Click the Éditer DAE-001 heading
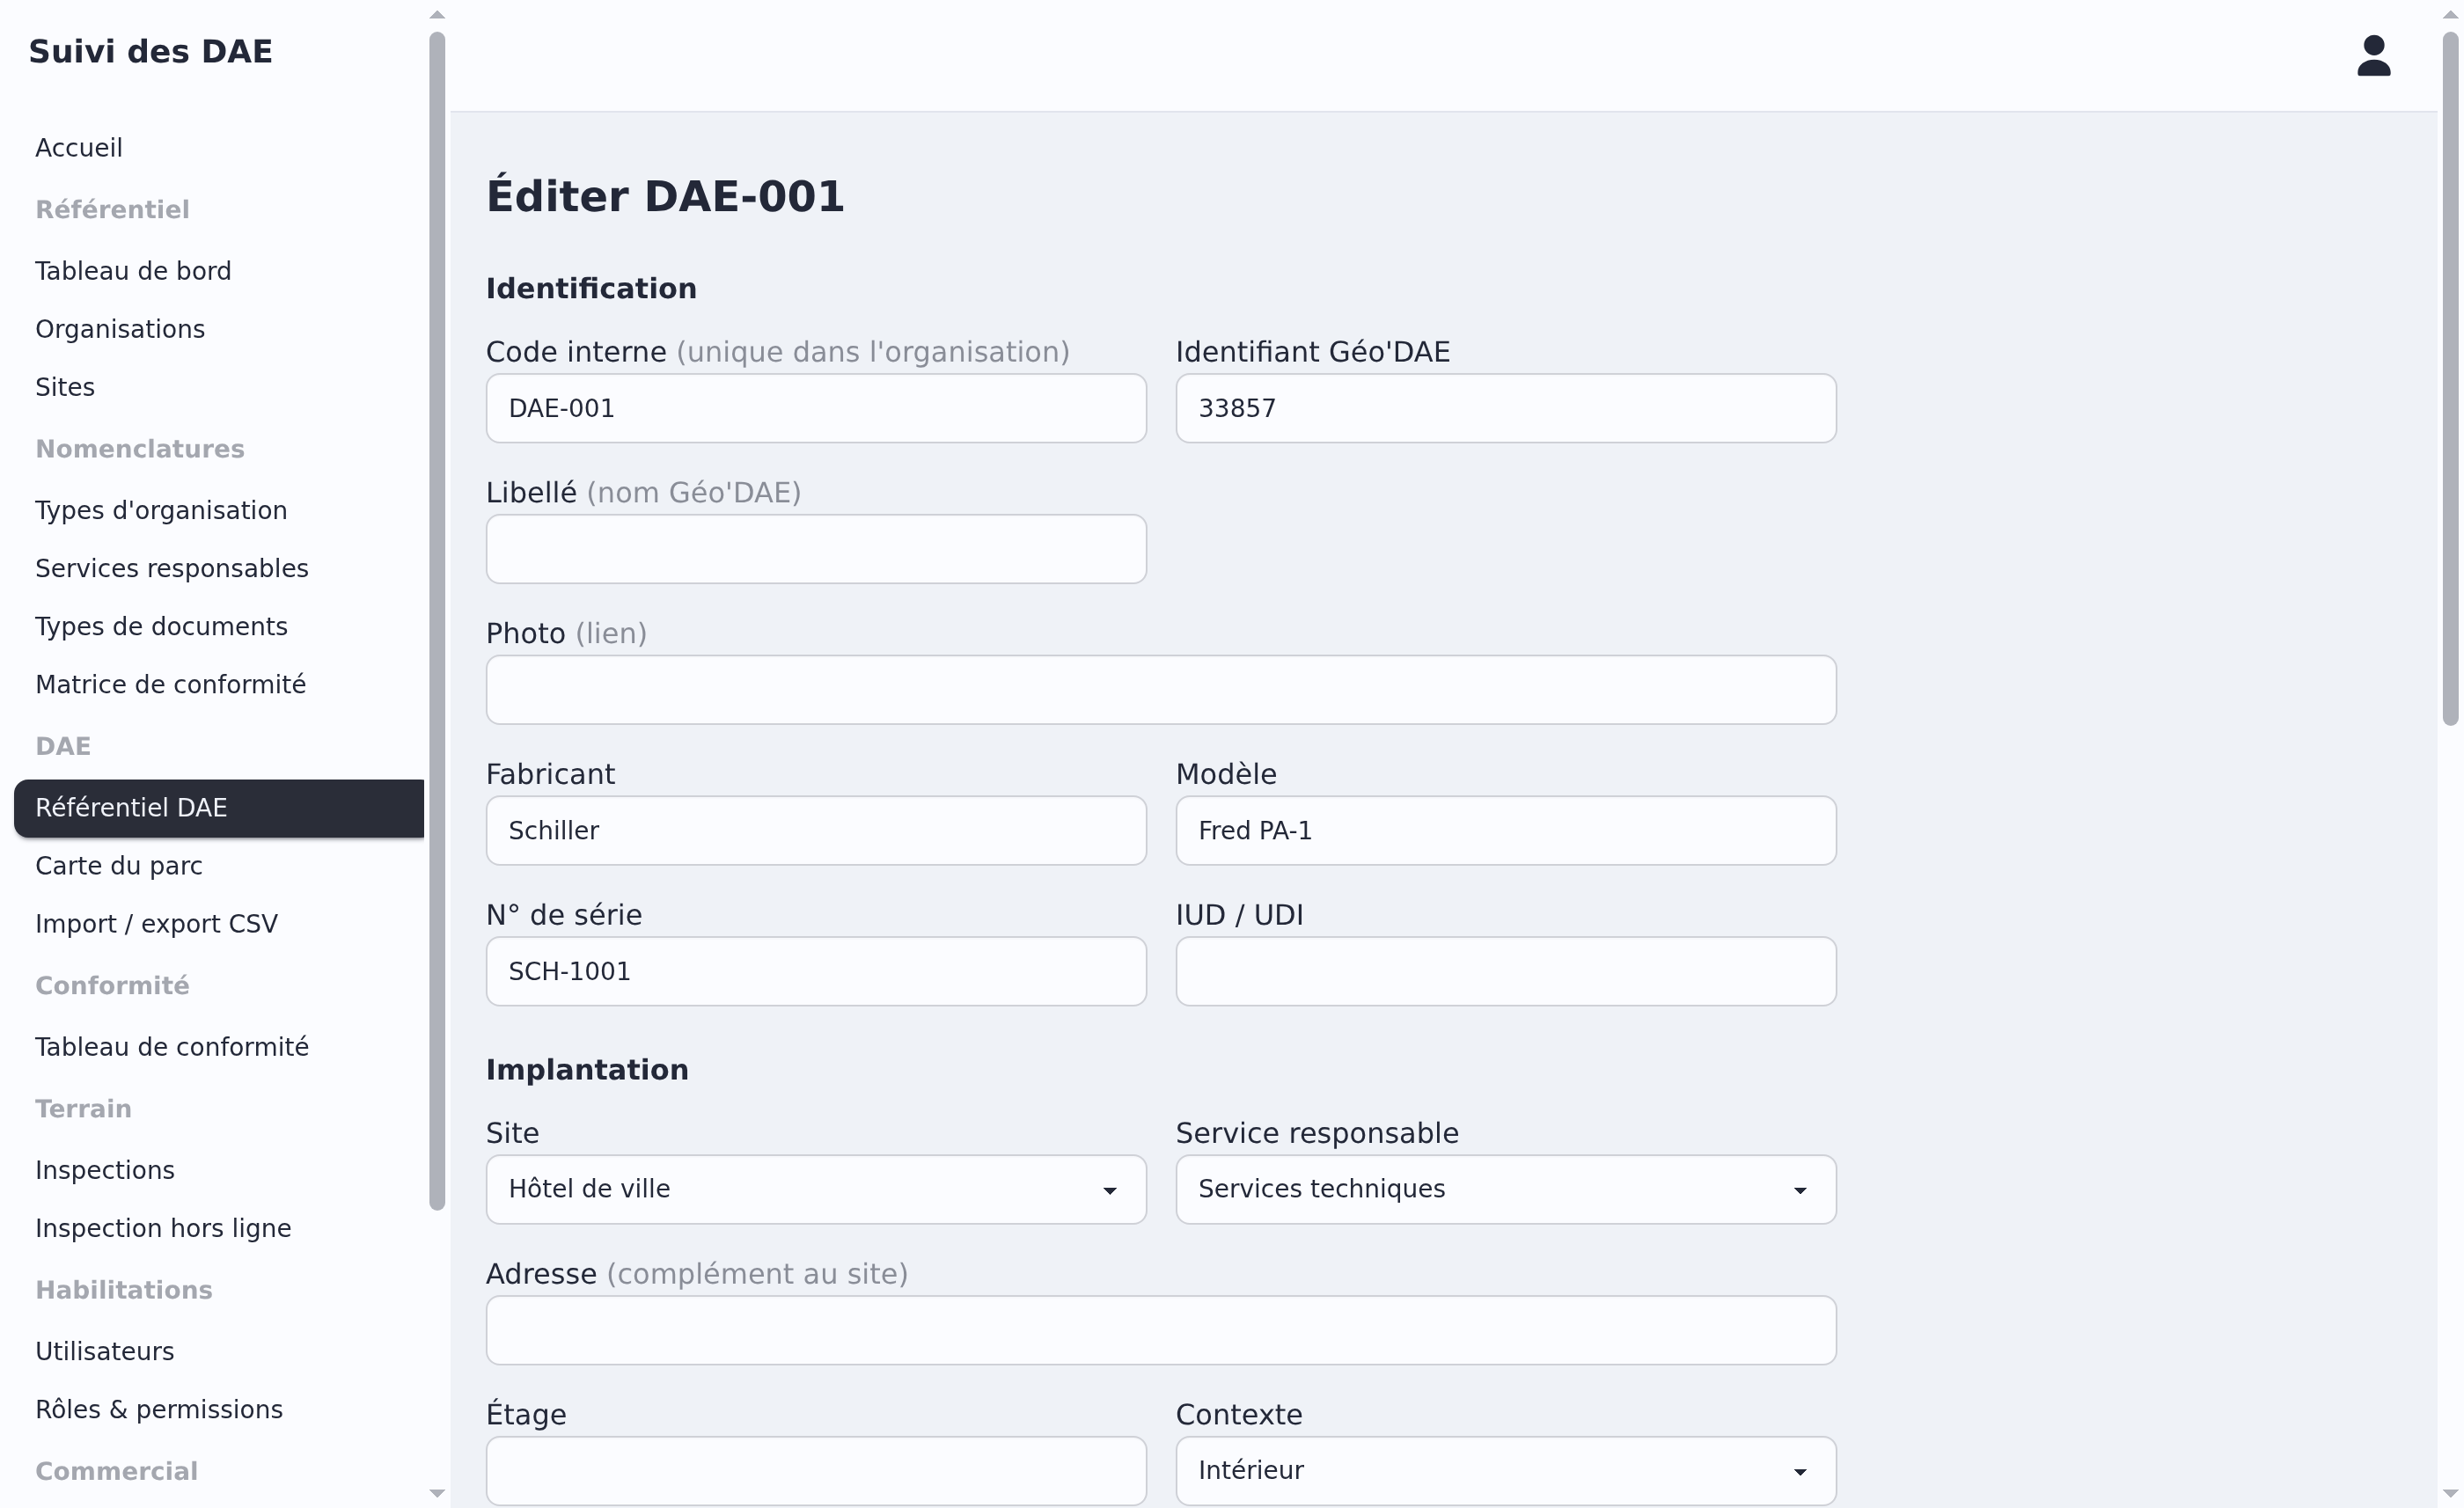 click(665, 195)
